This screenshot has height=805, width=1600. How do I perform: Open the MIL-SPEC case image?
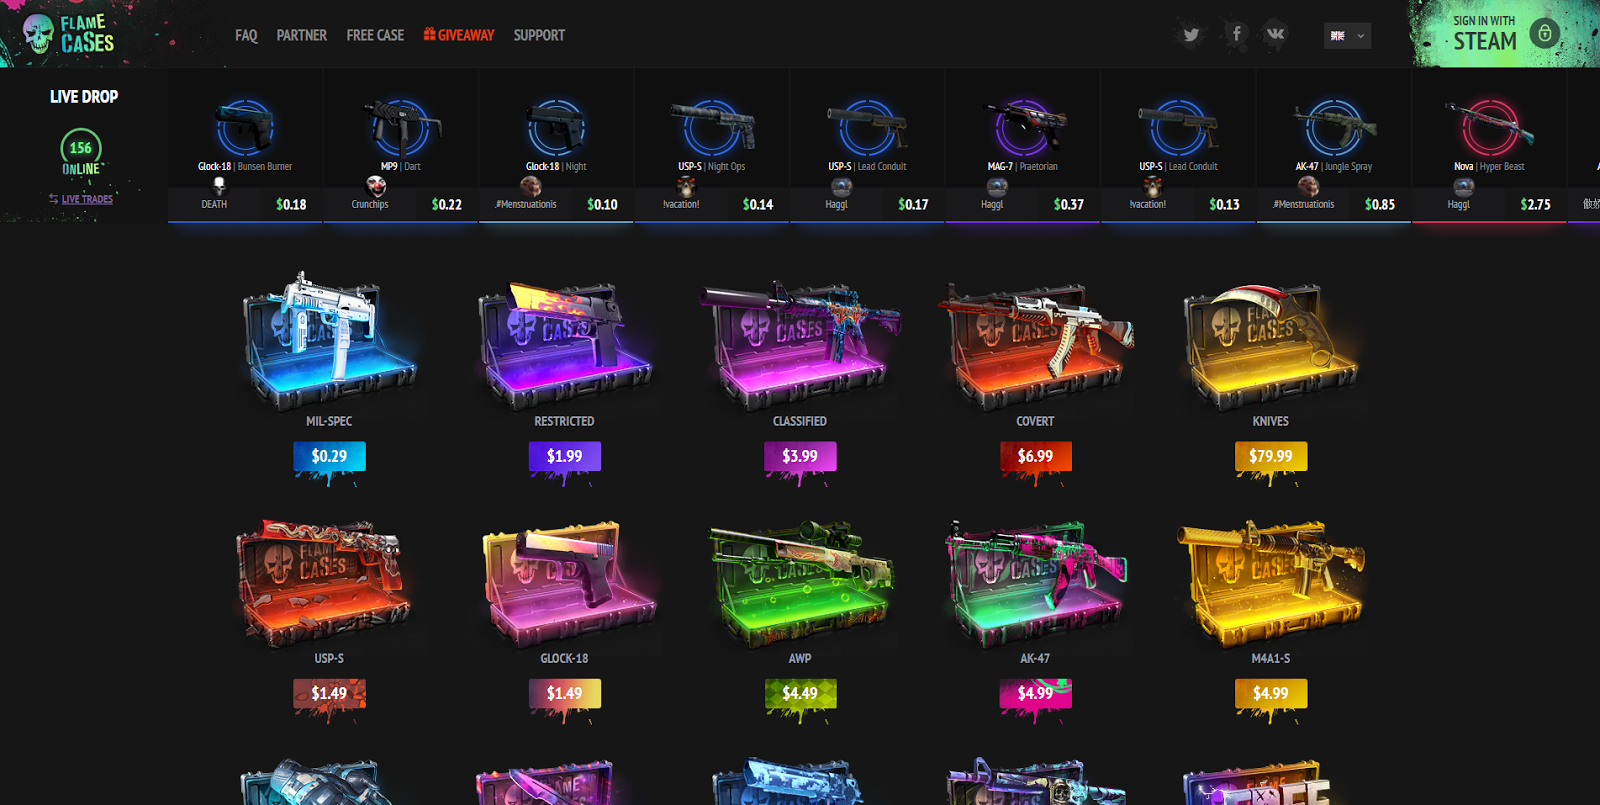pyautogui.click(x=329, y=340)
